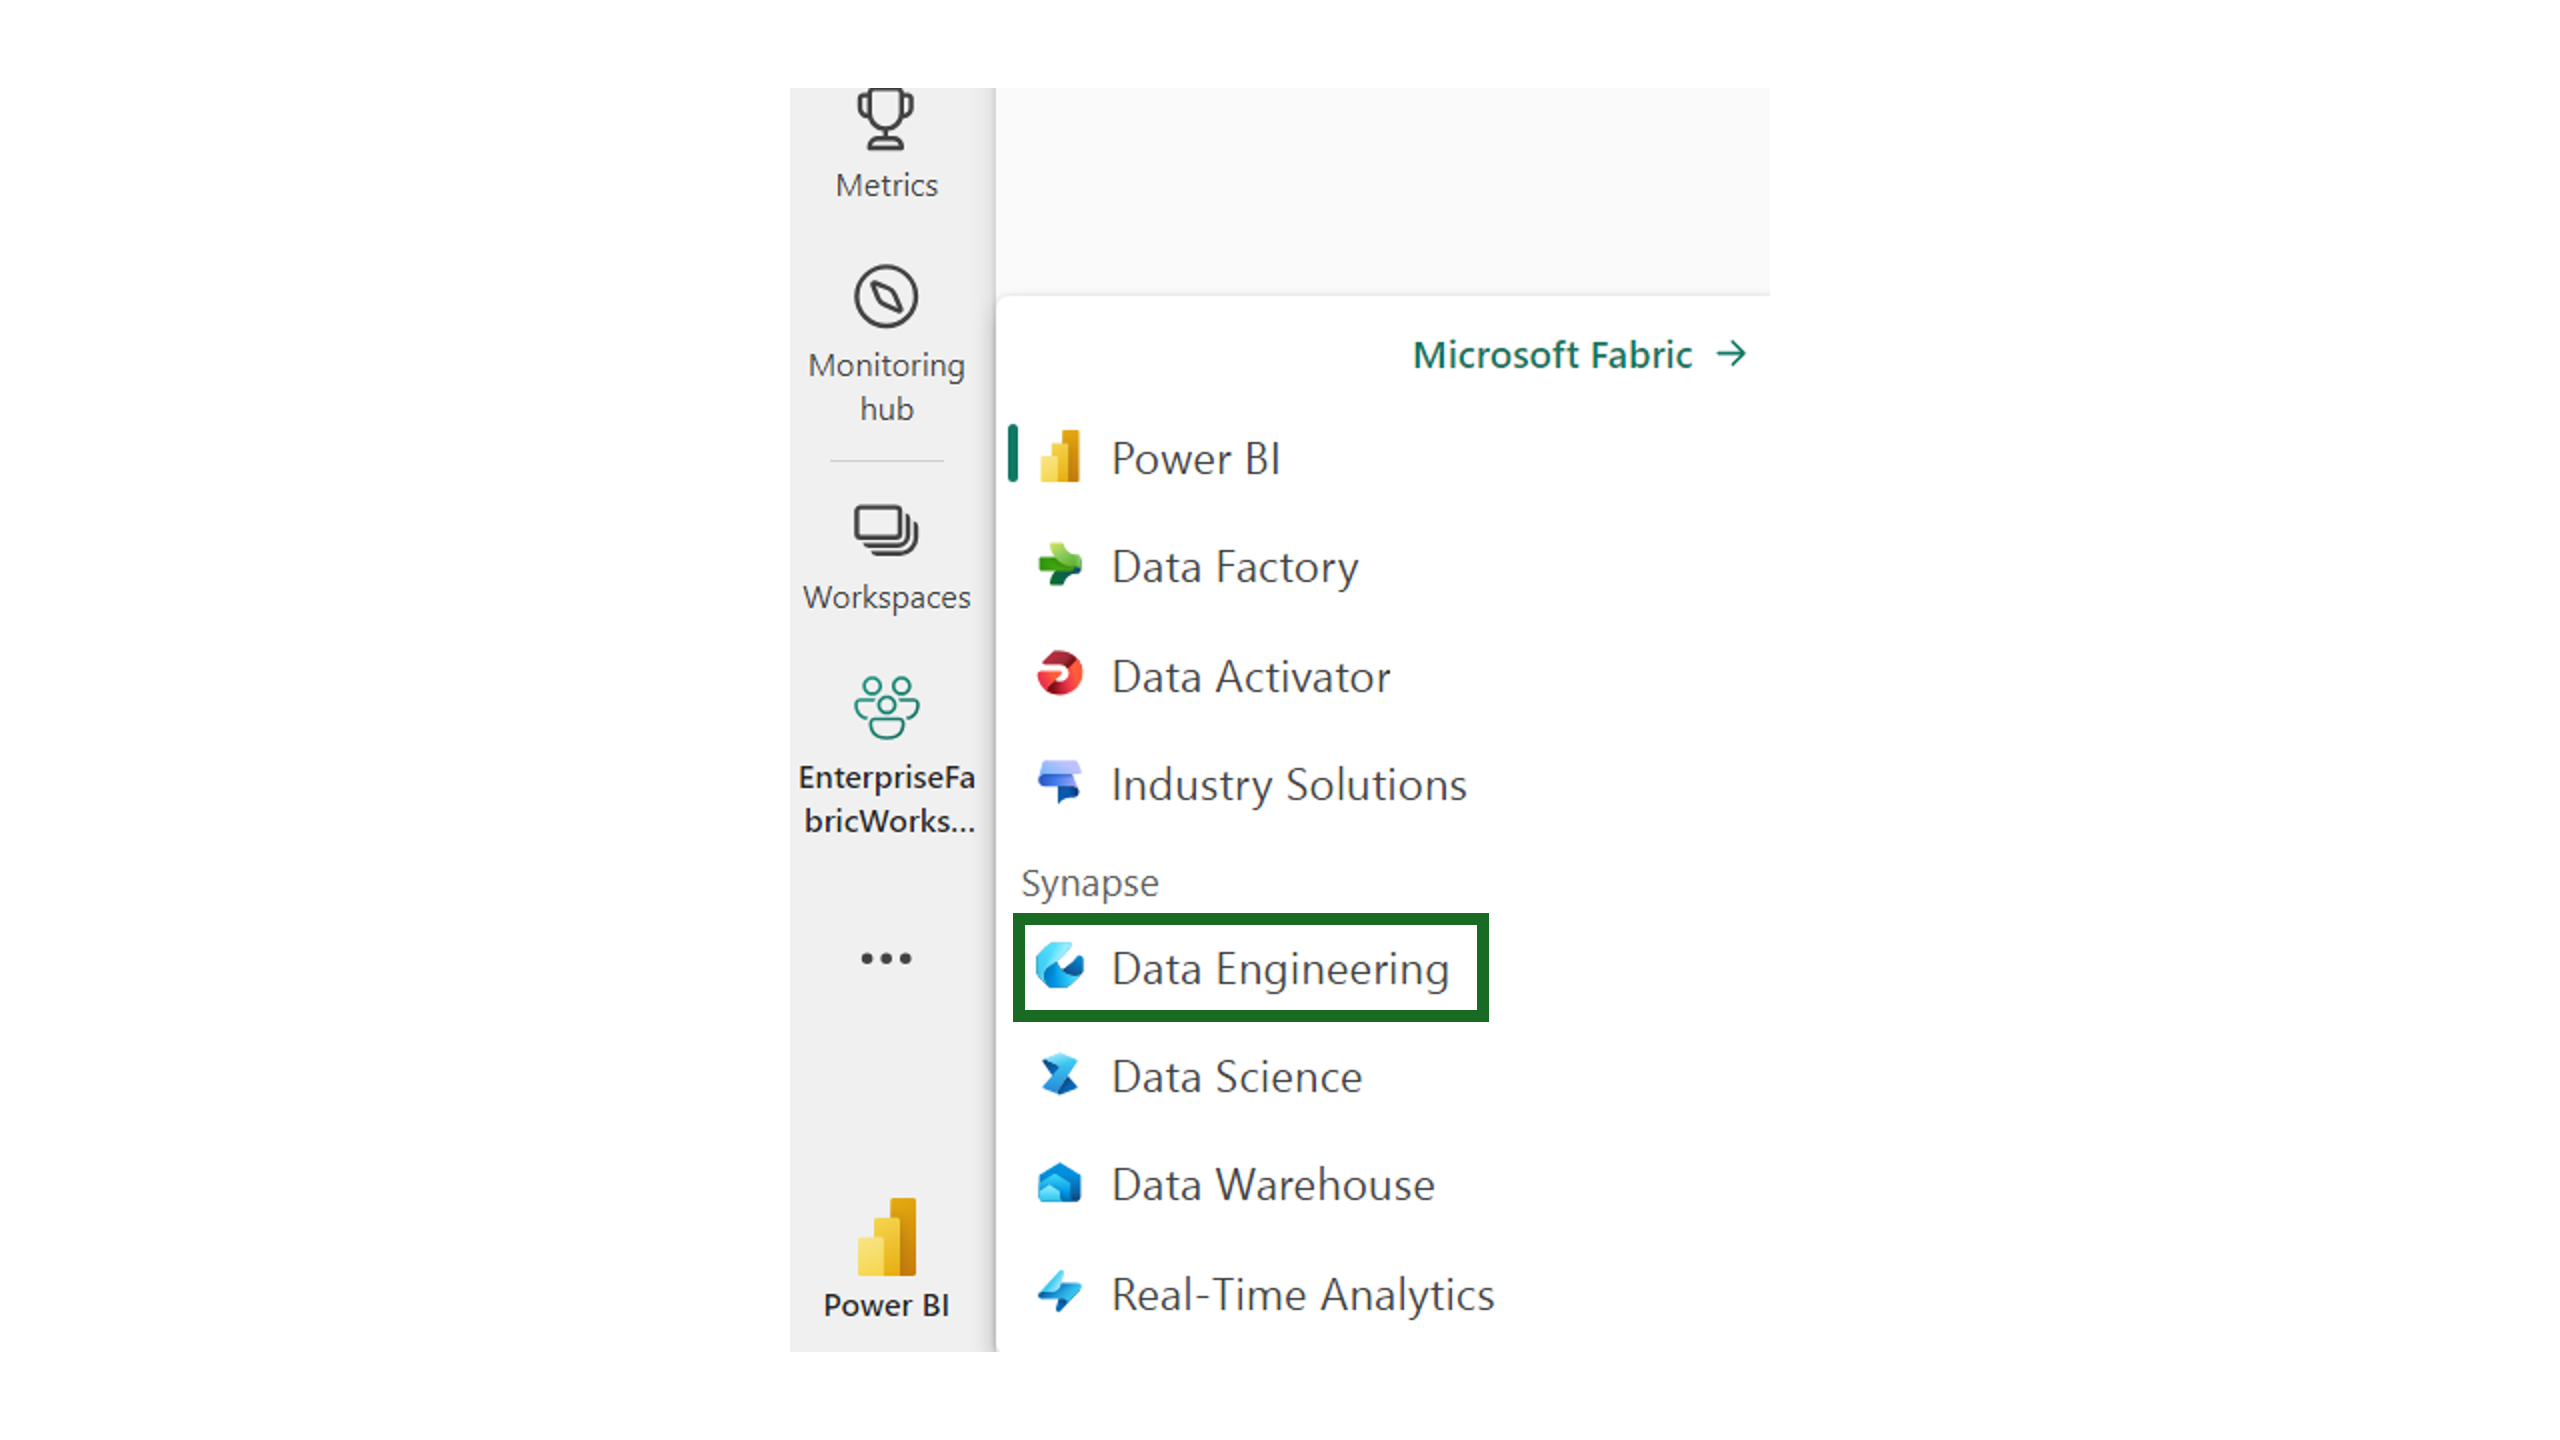Screen dimensions: 2560x1440
Task: Expand the more options ellipsis menu
Action: pos(886,956)
